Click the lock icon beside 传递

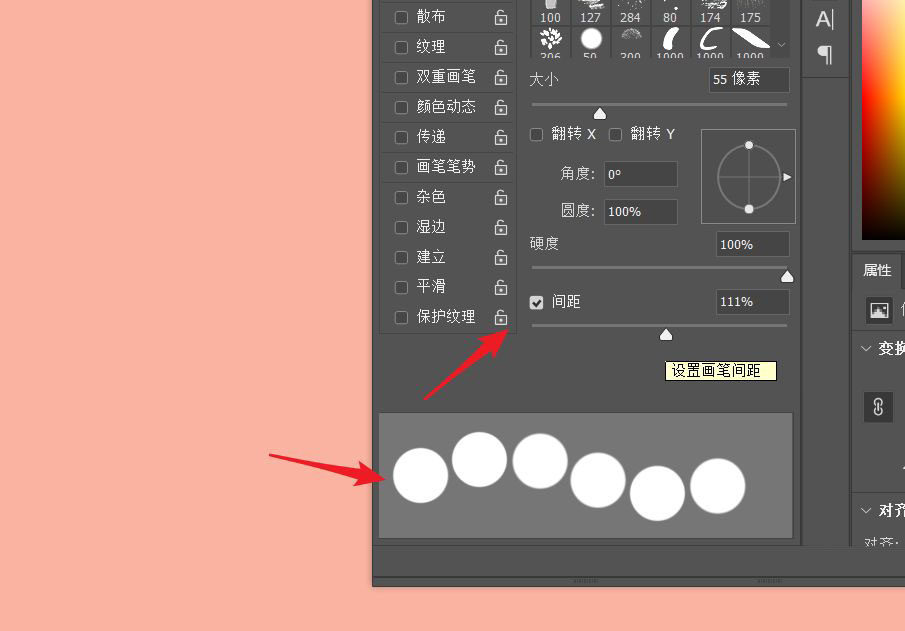click(x=500, y=137)
